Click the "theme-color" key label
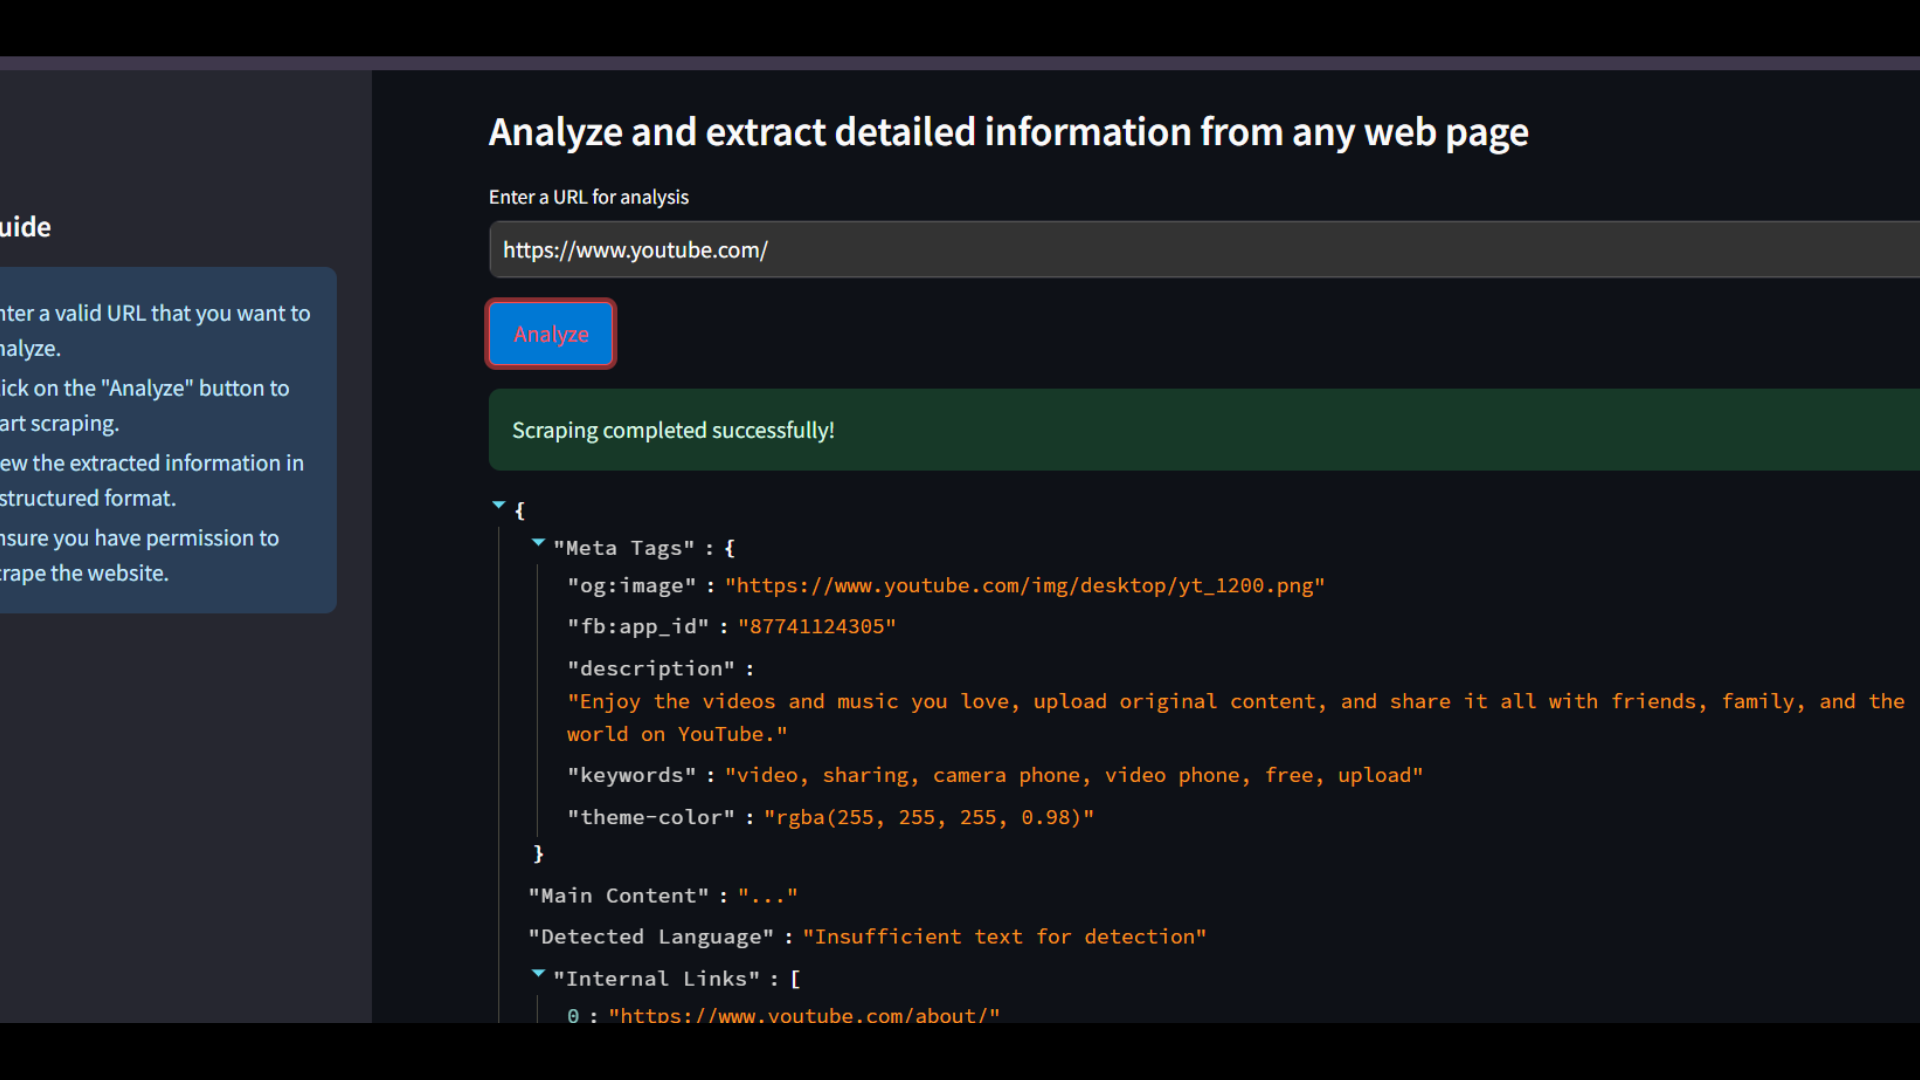1920x1080 pixels. (651, 818)
